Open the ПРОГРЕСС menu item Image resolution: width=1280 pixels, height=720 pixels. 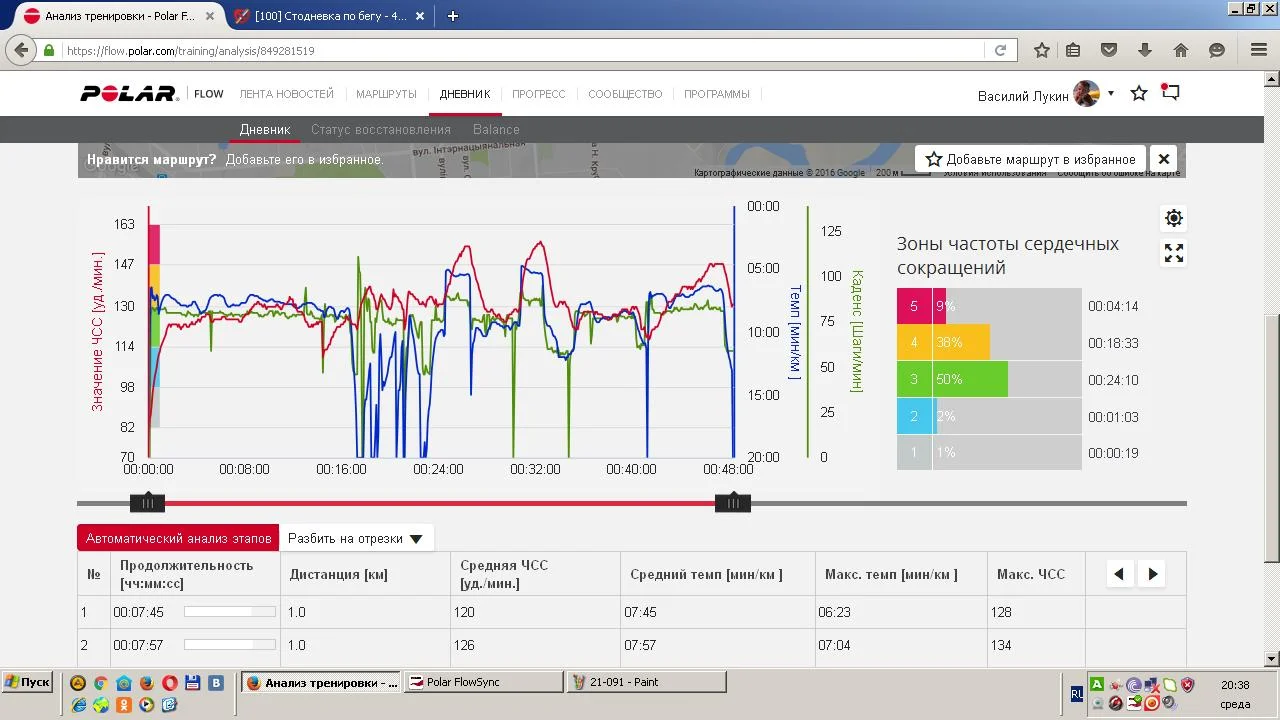click(x=538, y=94)
